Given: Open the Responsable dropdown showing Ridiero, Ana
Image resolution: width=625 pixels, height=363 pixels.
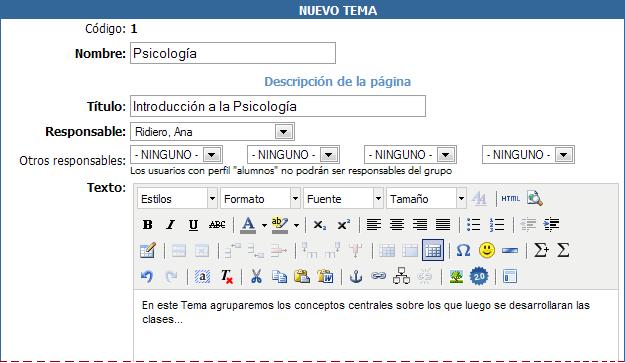Looking at the screenshot, I should tap(212, 131).
